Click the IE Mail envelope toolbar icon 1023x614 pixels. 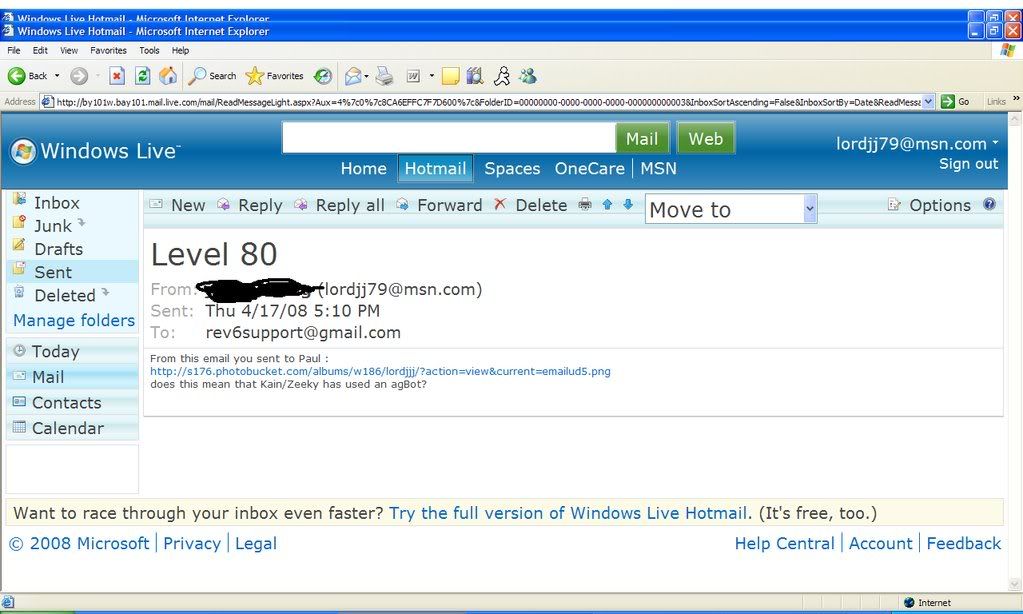(x=353, y=76)
